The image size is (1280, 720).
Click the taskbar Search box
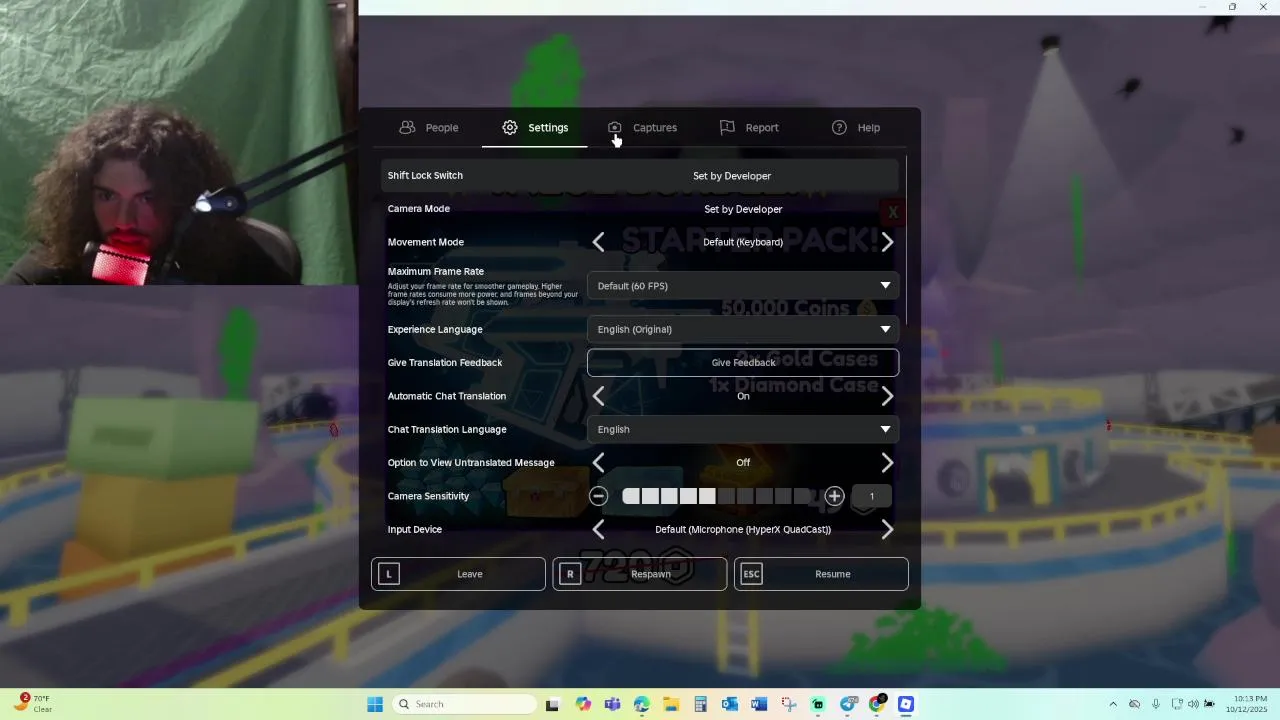pos(465,704)
